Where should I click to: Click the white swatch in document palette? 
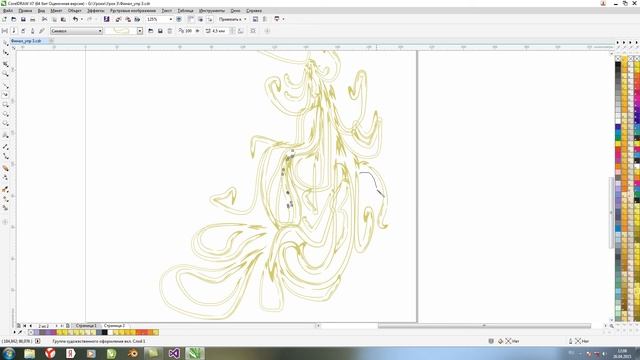(110, 332)
